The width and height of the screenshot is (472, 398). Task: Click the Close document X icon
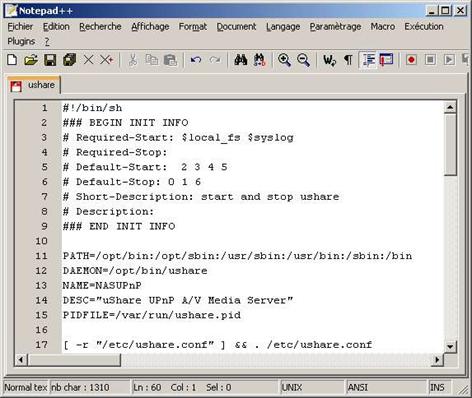[88, 60]
